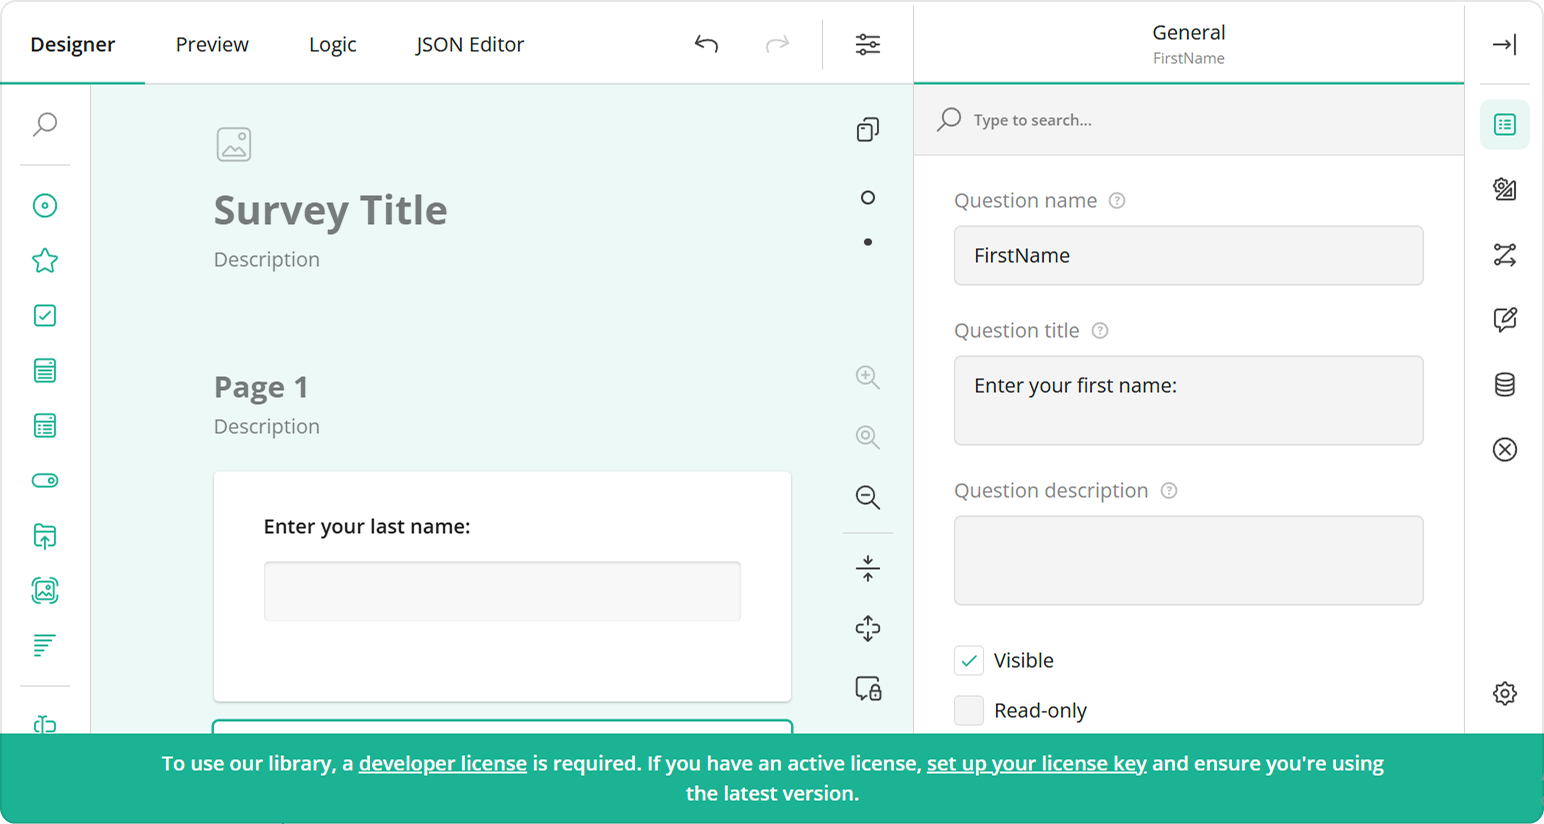Open the developer license link

pyautogui.click(x=442, y=763)
